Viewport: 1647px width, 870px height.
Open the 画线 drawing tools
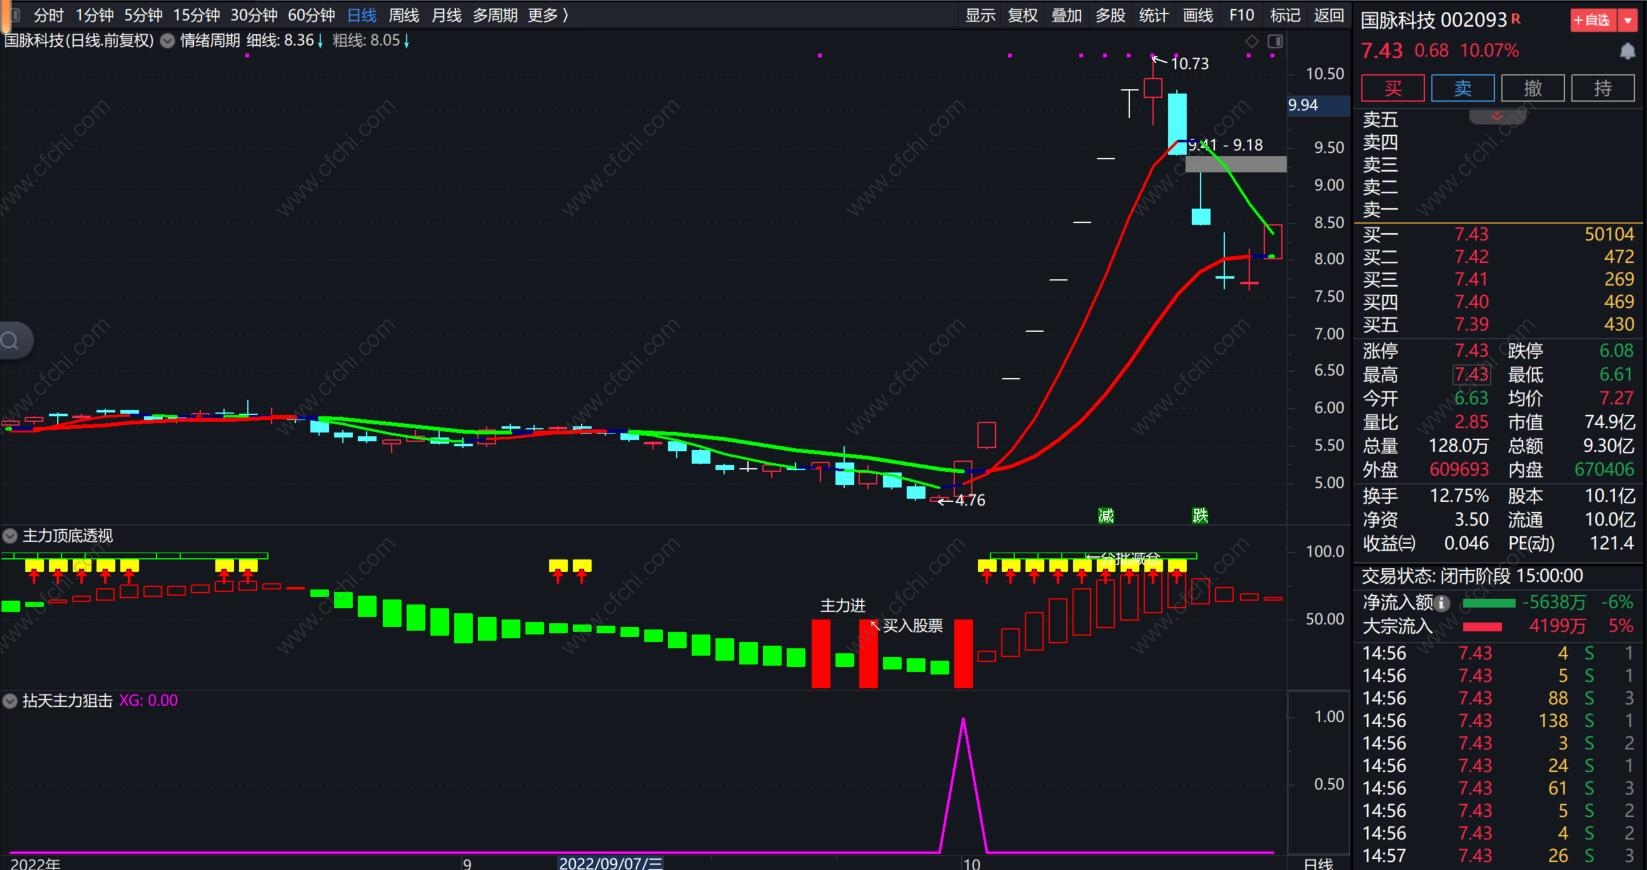coord(1198,15)
